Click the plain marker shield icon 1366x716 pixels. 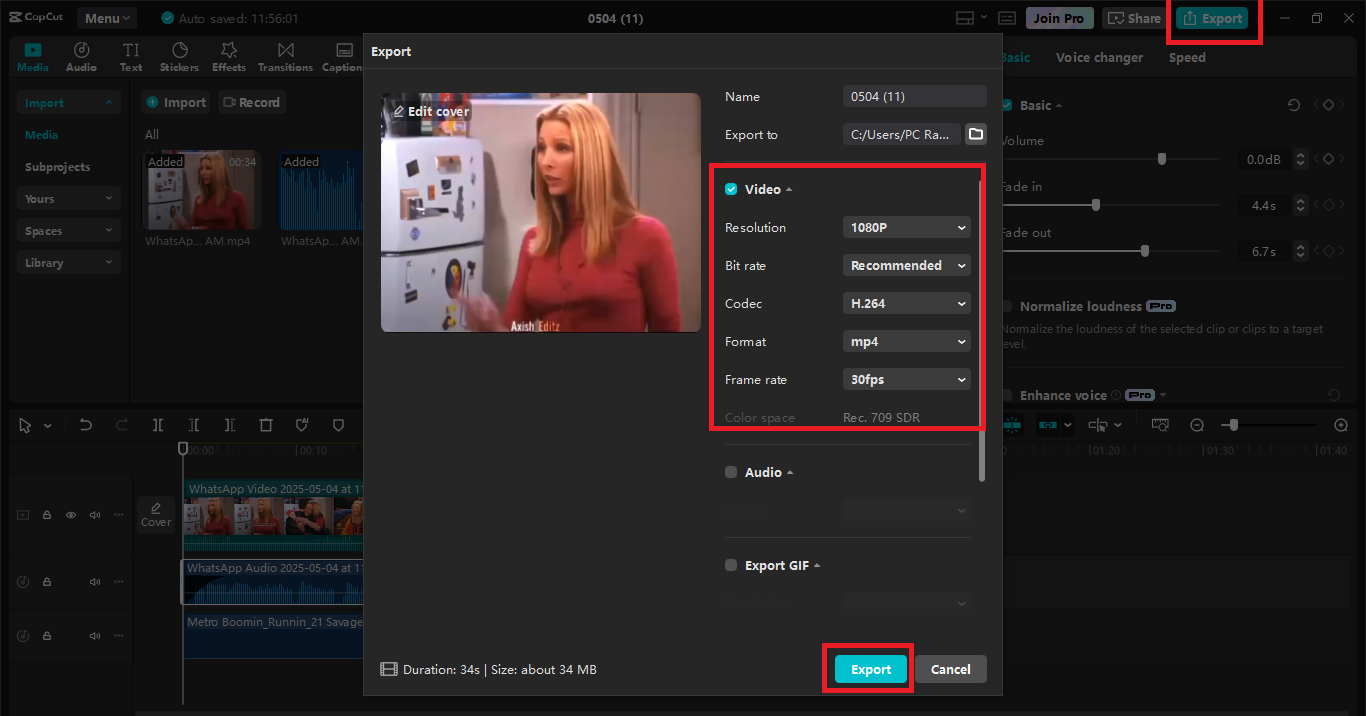click(x=338, y=425)
